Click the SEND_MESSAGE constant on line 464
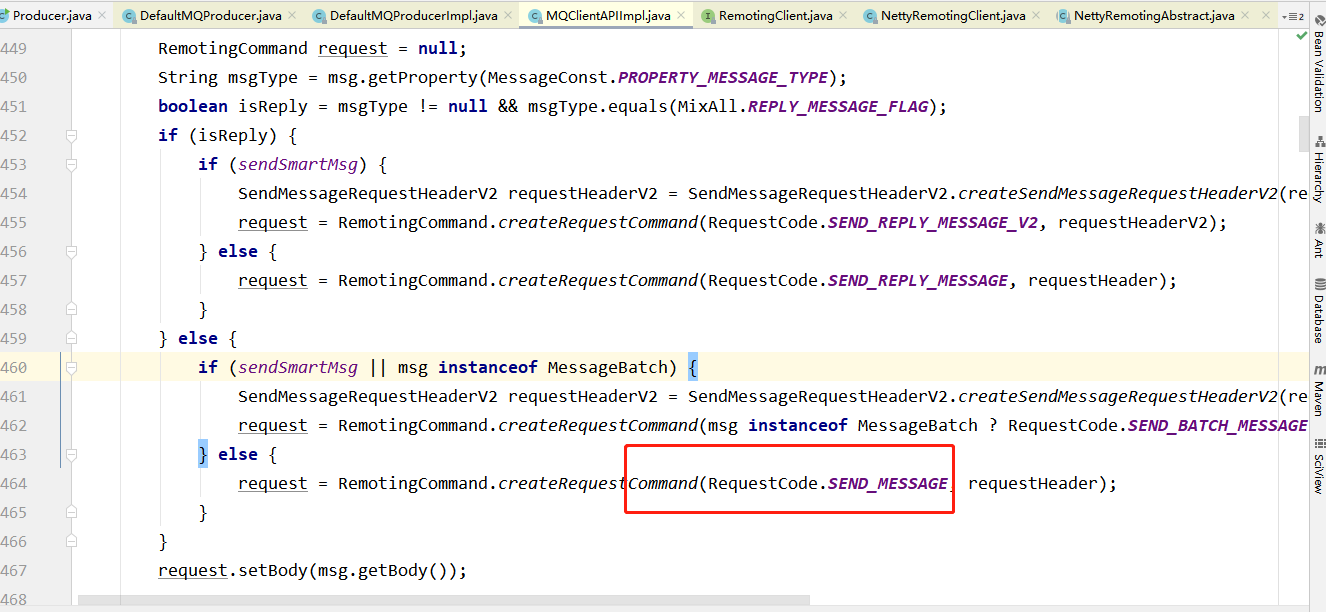Viewport: 1326px width, 612px height. pyautogui.click(x=887, y=483)
